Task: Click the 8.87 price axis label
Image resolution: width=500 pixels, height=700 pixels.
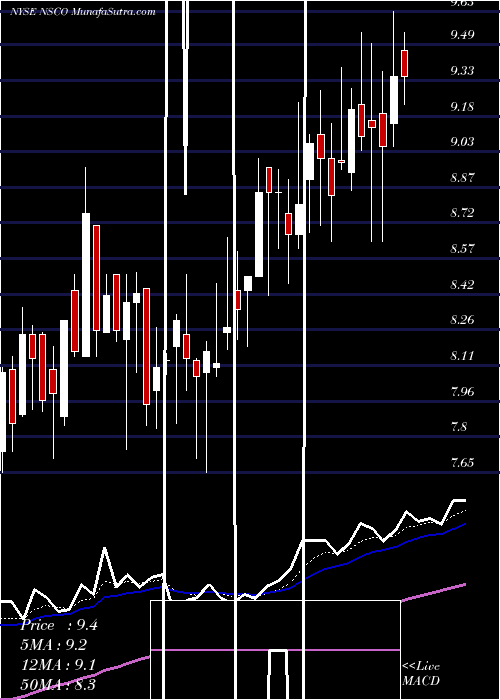Action: point(462,178)
